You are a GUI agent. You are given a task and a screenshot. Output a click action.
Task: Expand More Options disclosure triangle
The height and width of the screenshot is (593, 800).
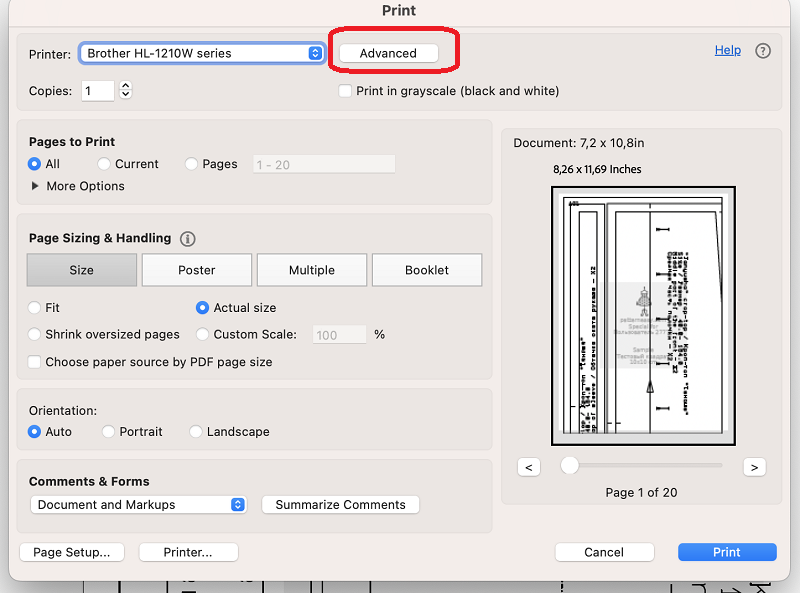coord(36,186)
